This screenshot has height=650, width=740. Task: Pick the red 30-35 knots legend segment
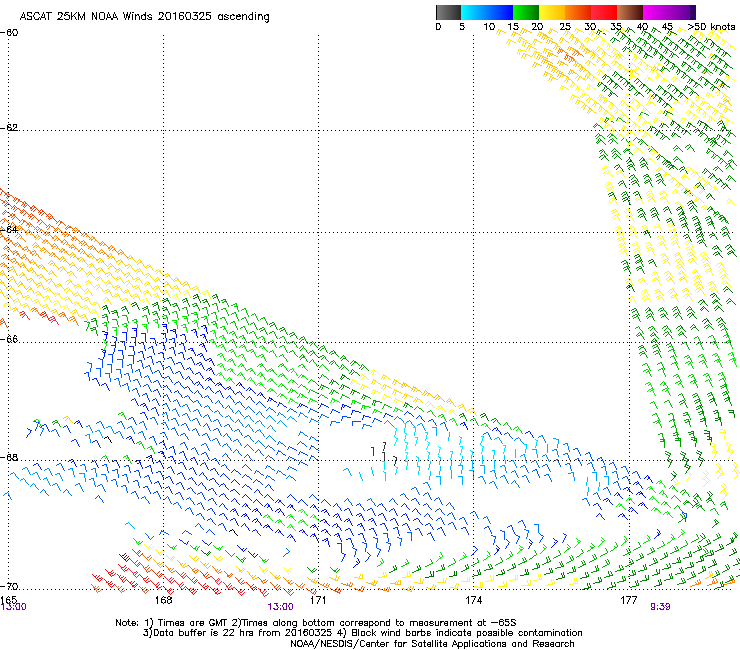point(604,12)
